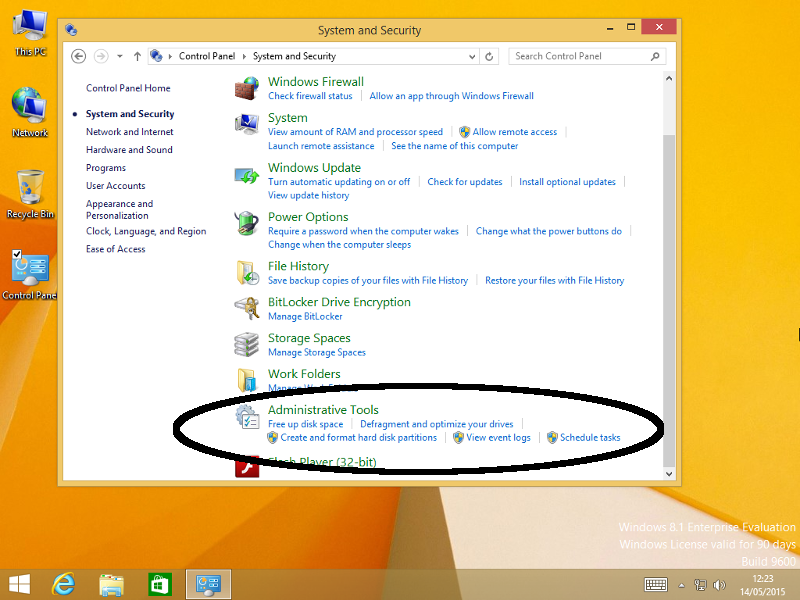Open Windows Firewall brick wall icon
The width and height of the screenshot is (800, 600).
(247, 88)
